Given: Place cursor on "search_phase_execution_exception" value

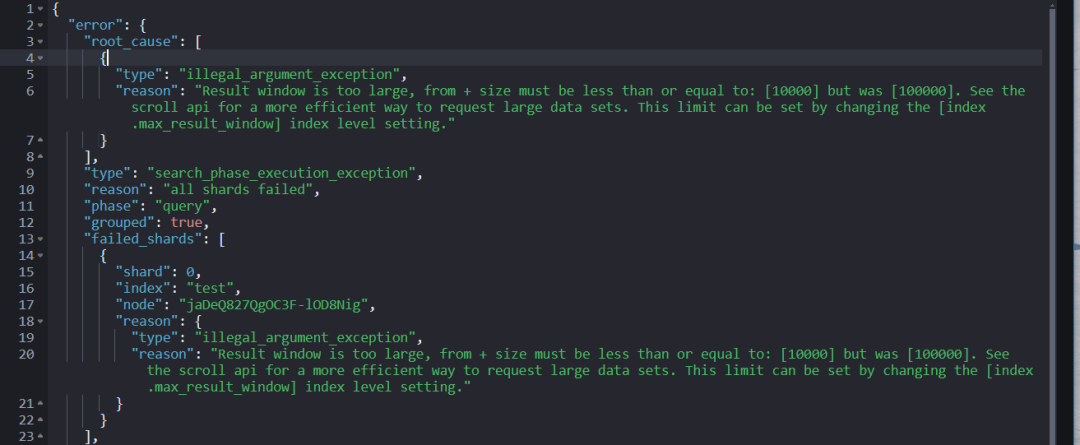Looking at the screenshot, I should coord(281,173).
